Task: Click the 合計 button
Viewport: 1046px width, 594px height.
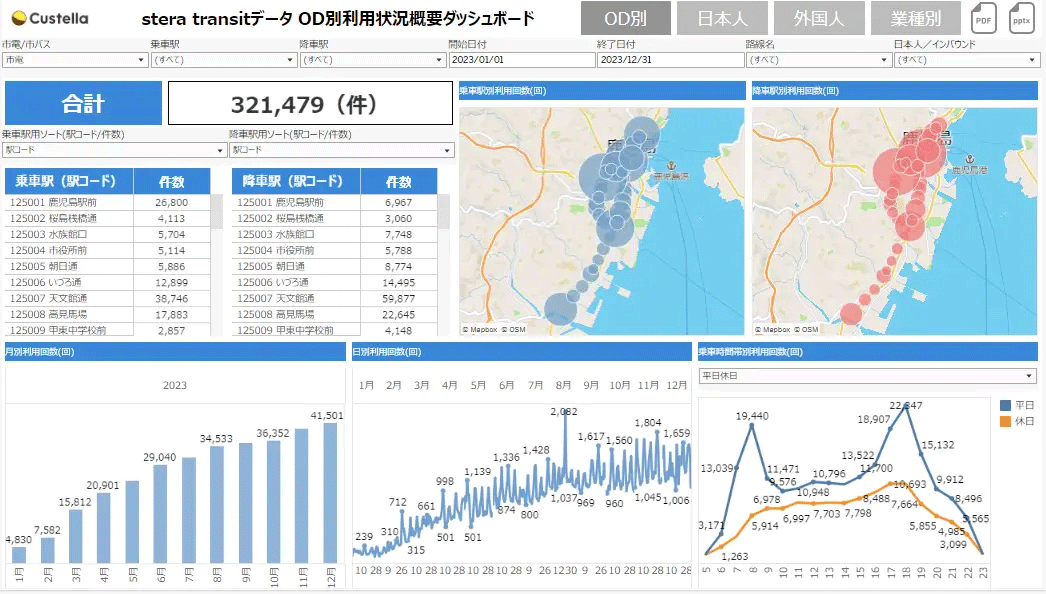Action: click(83, 103)
